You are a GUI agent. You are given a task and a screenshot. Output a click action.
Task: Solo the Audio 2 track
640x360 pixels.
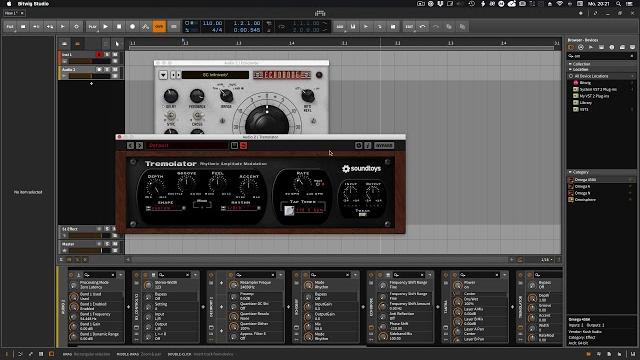[x=107, y=69]
